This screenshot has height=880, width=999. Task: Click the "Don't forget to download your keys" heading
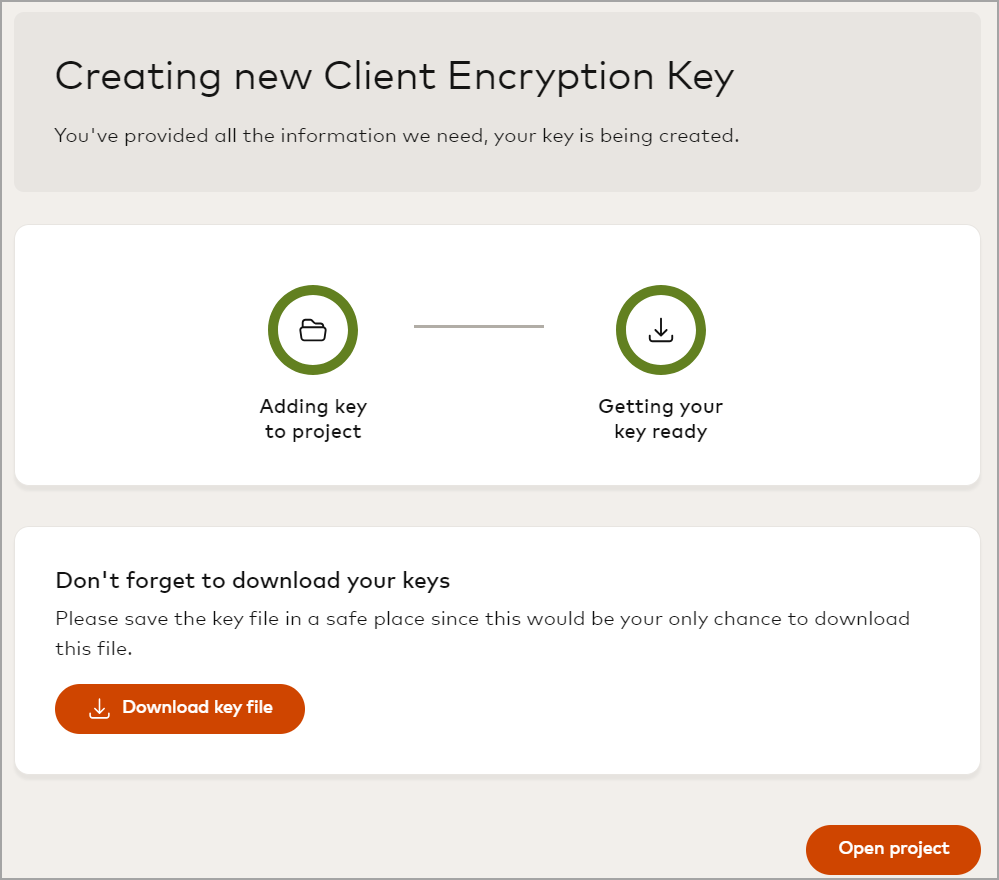(x=252, y=580)
